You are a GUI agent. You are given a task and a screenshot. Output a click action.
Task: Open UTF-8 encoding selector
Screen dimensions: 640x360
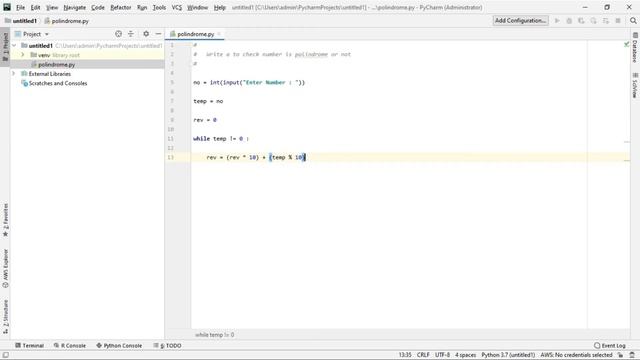[442, 355]
